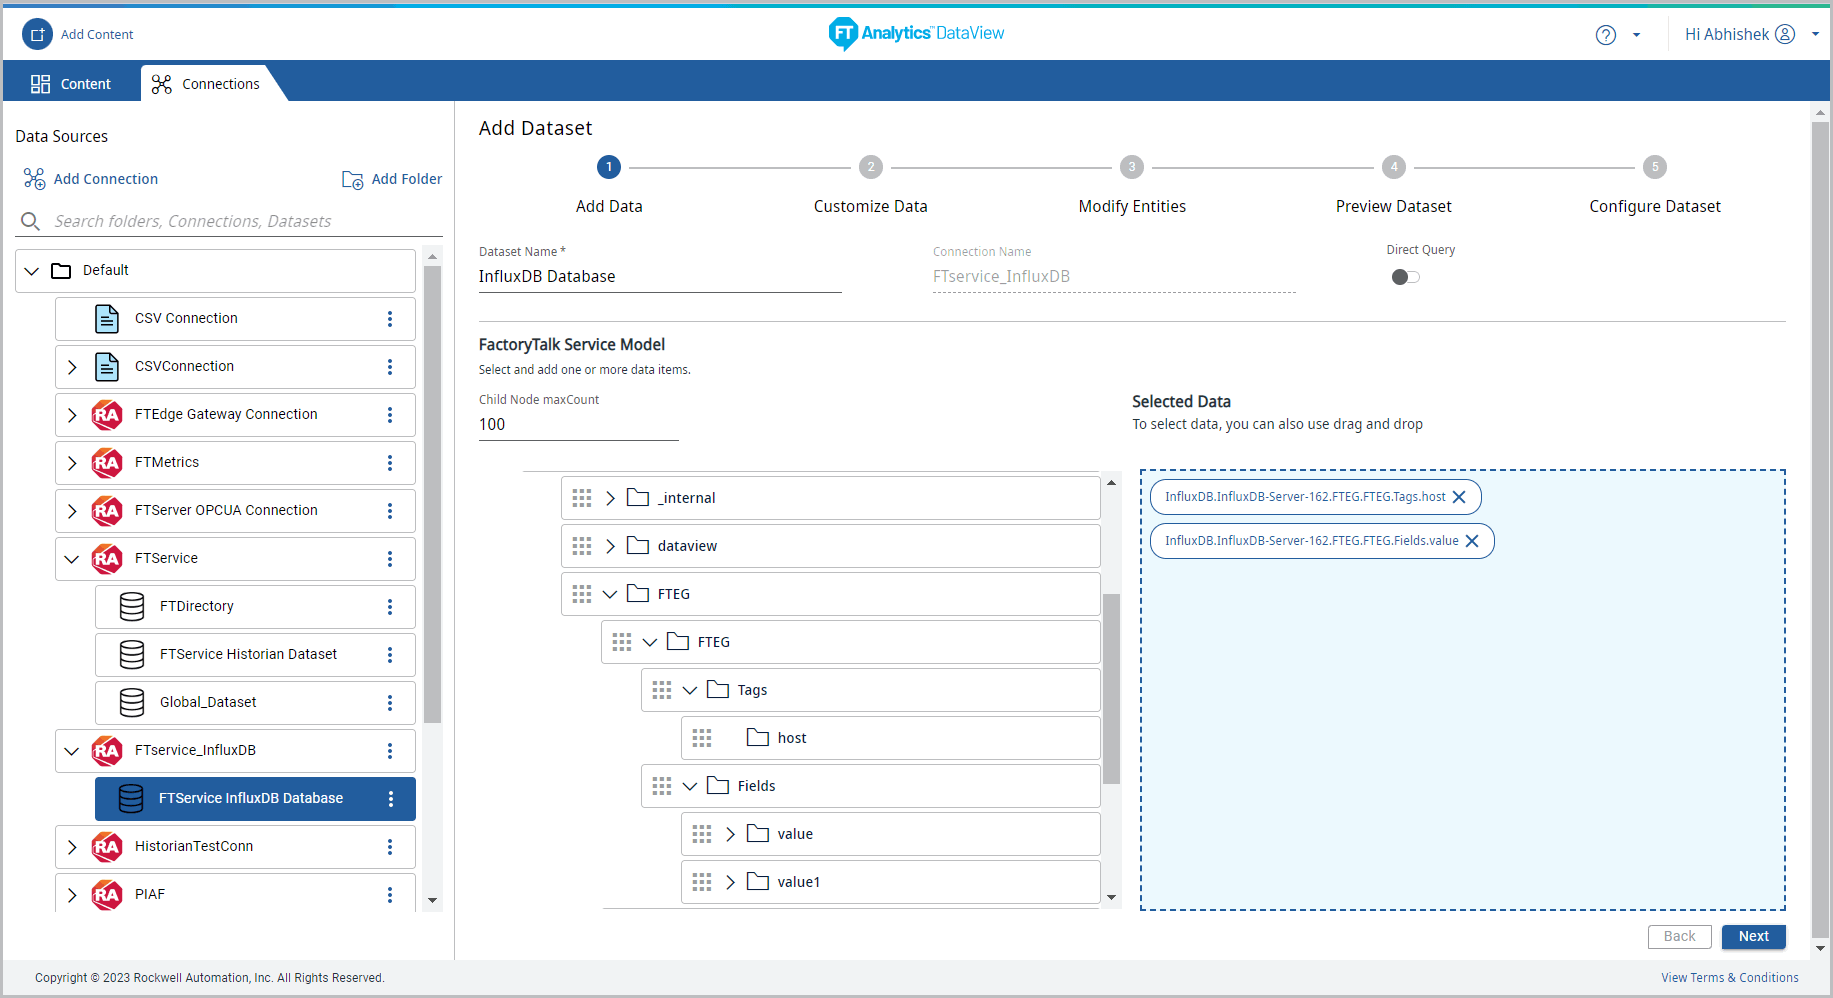Collapse the Tags folder in tree

690,690
